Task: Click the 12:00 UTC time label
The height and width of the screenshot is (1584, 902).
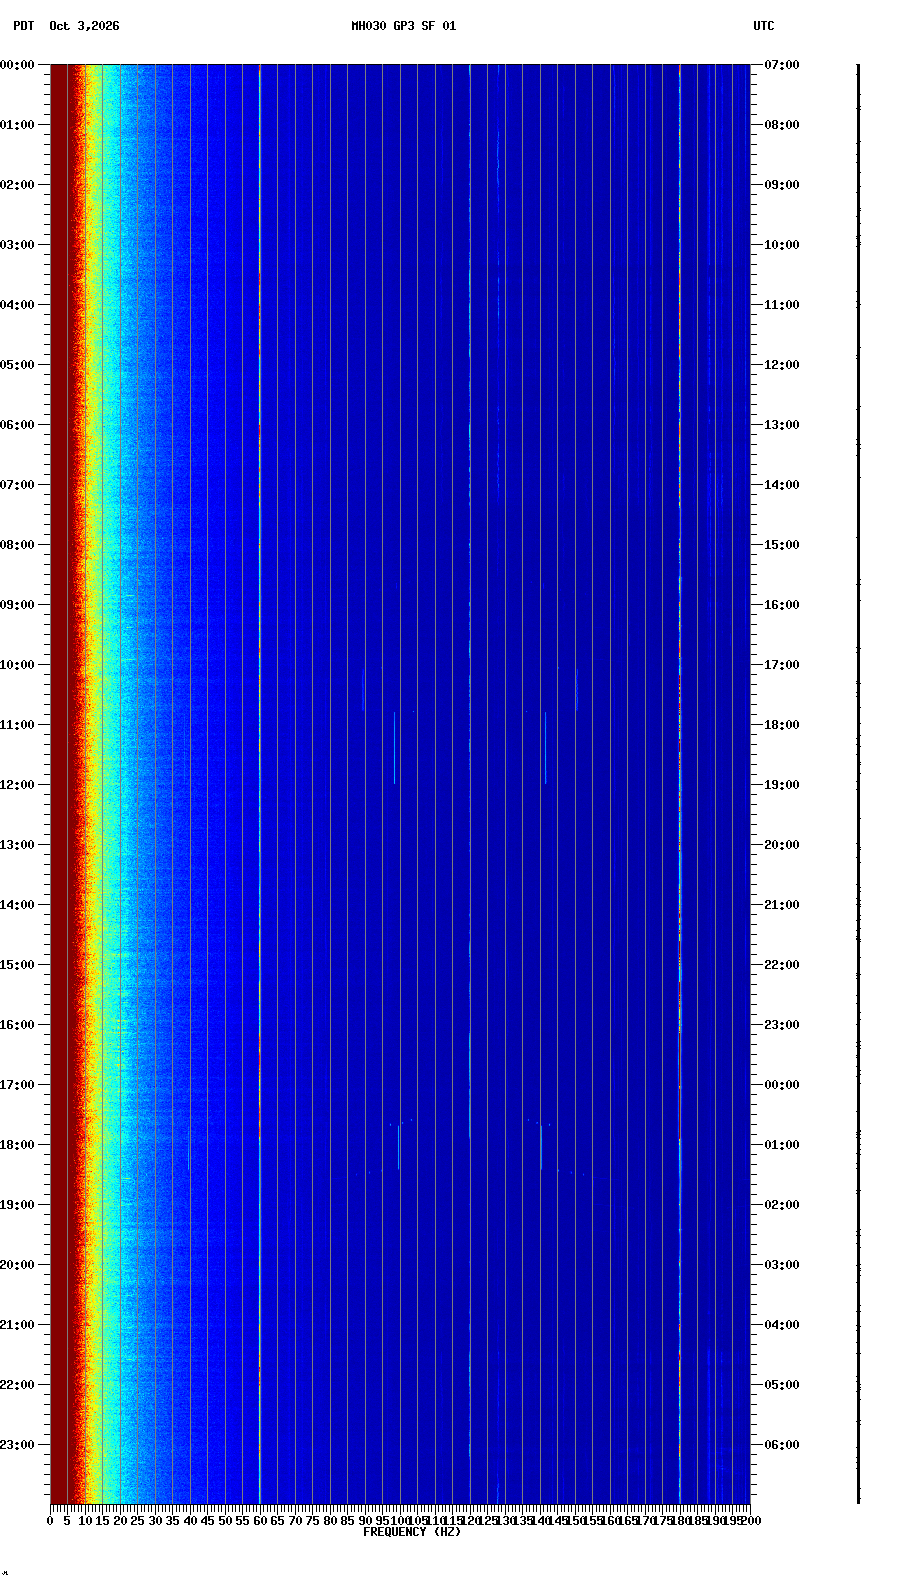Action: click(x=782, y=365)
